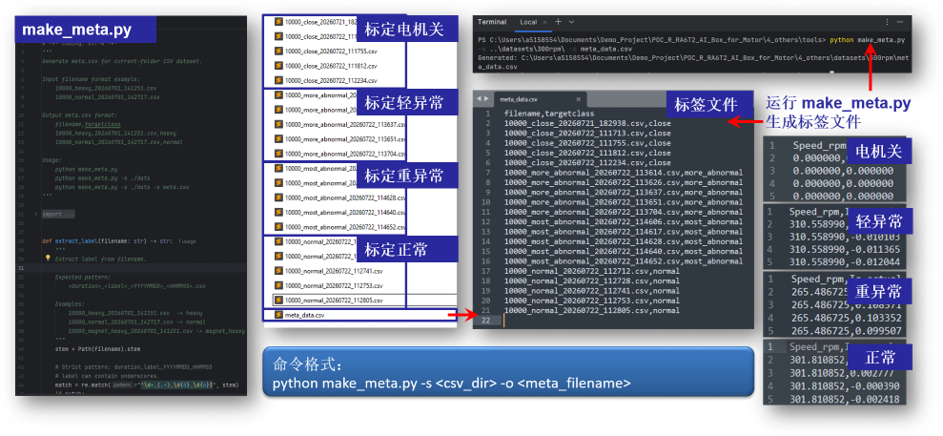
Task: Expand the folded import block in make_meta.py
Action: point(36,214)
